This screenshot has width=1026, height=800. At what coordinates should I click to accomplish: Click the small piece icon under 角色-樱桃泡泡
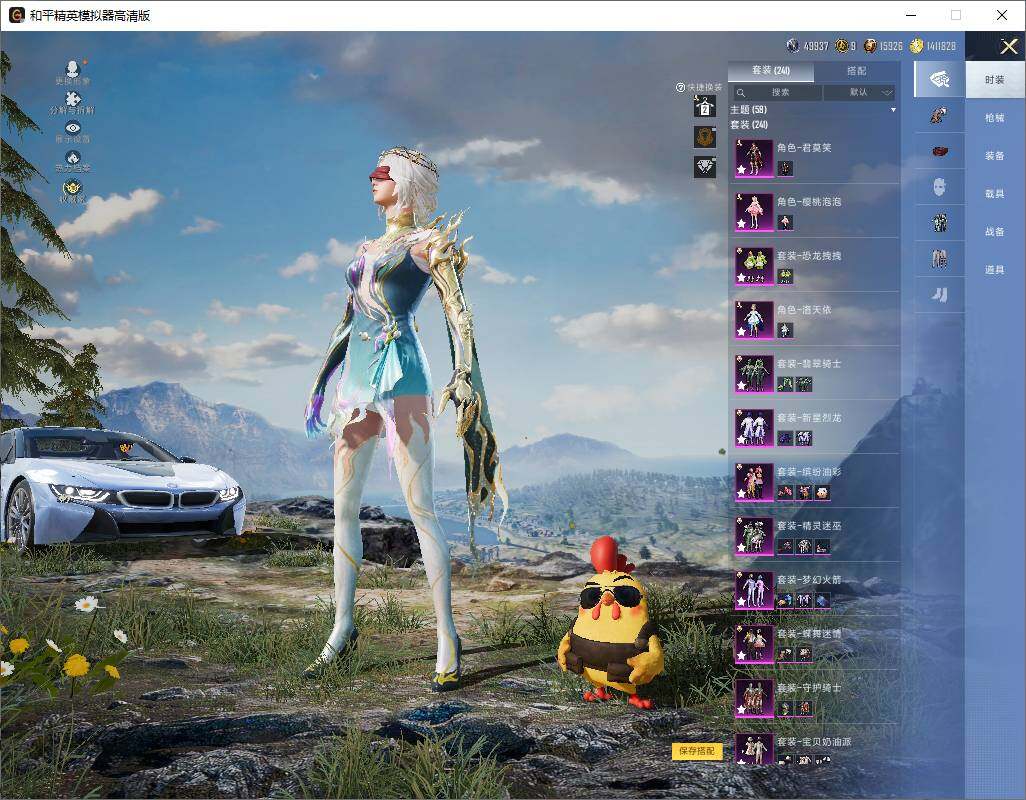click(x=785, y=223)
